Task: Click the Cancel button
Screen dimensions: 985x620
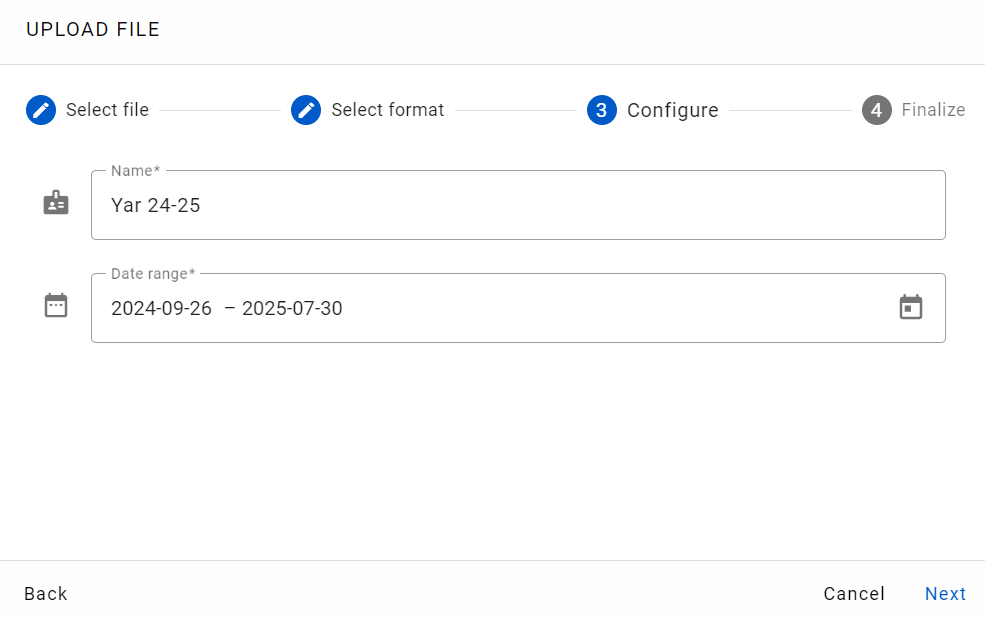Action: [854, 594]
